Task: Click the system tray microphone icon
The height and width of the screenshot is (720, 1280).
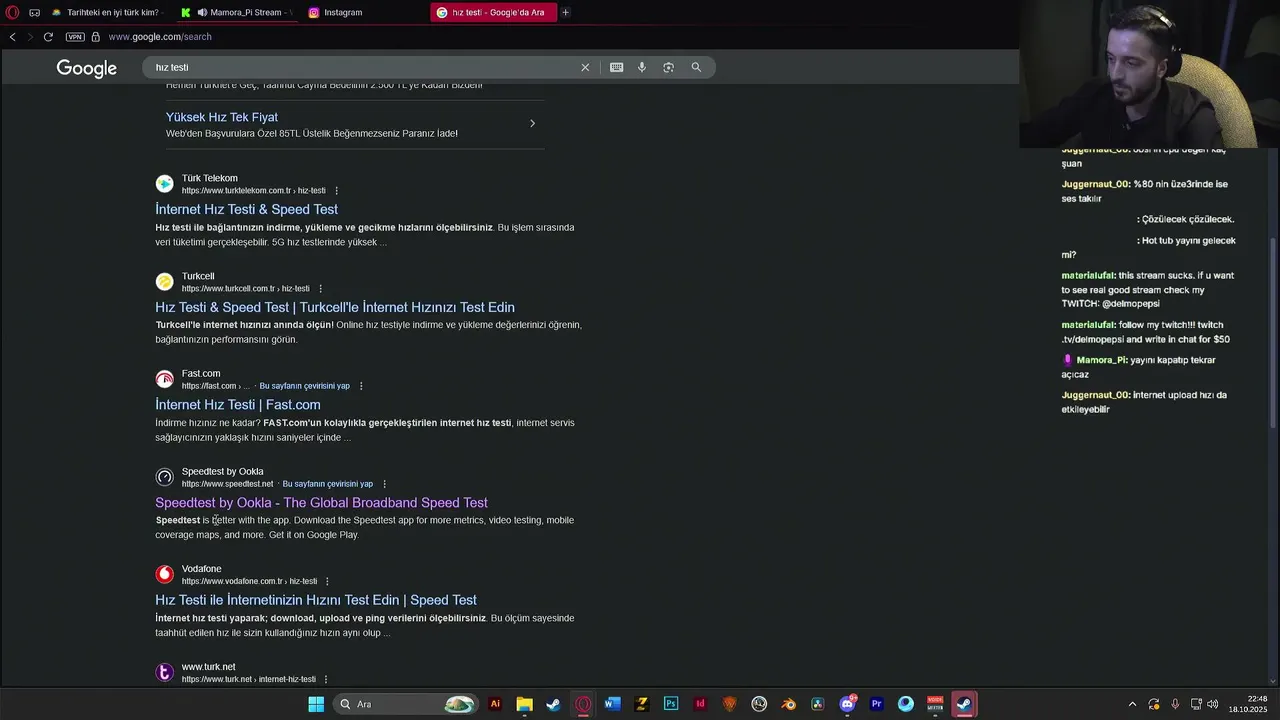Action: tap(1175, 704)
